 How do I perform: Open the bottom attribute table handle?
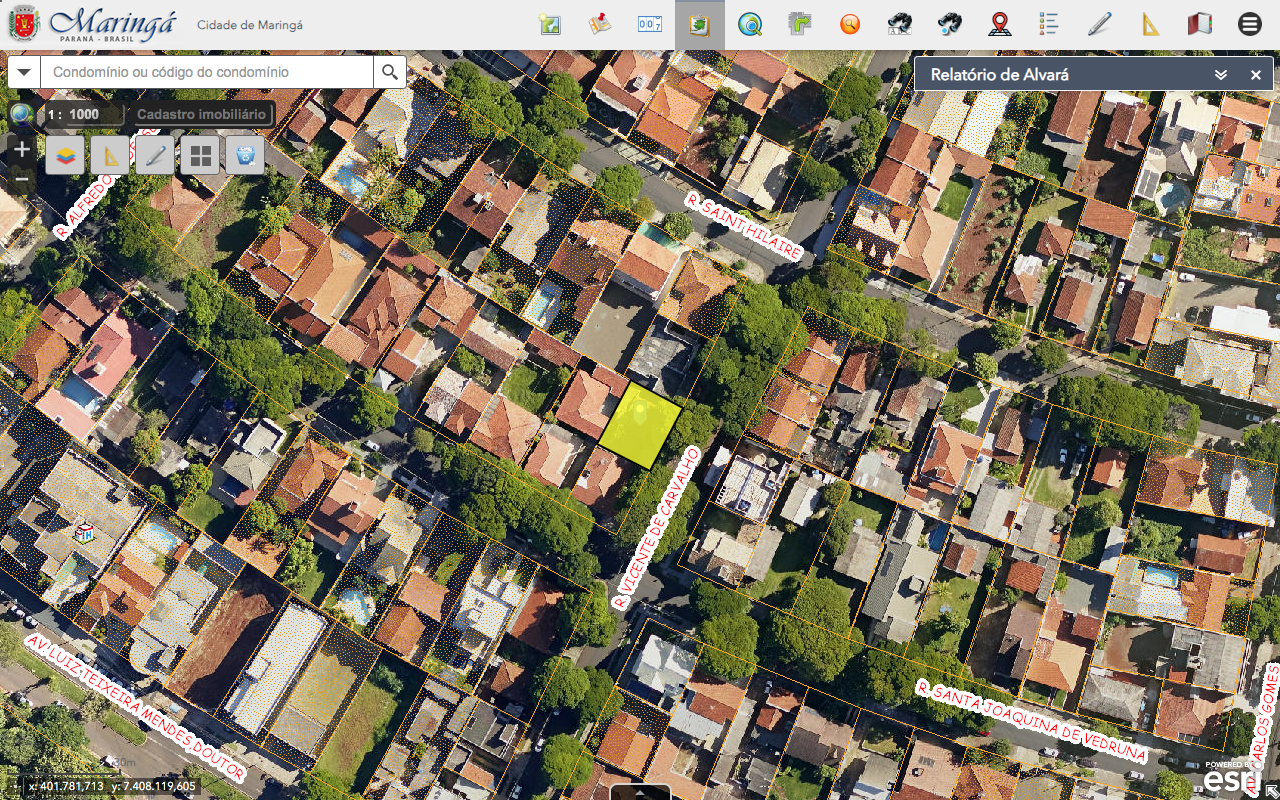pos(640,792)
